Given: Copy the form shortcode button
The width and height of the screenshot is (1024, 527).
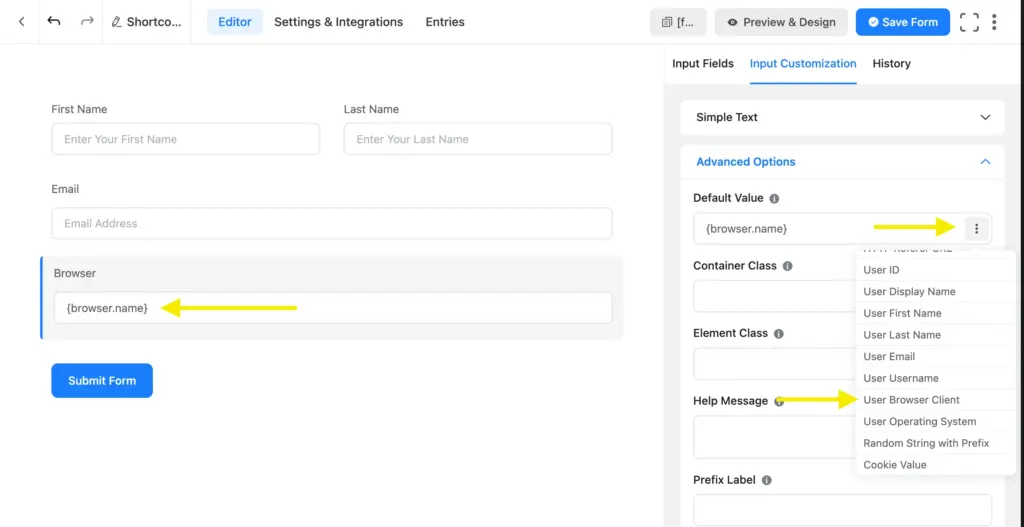Looking at the screenshot, I should [x=678, y=22].
